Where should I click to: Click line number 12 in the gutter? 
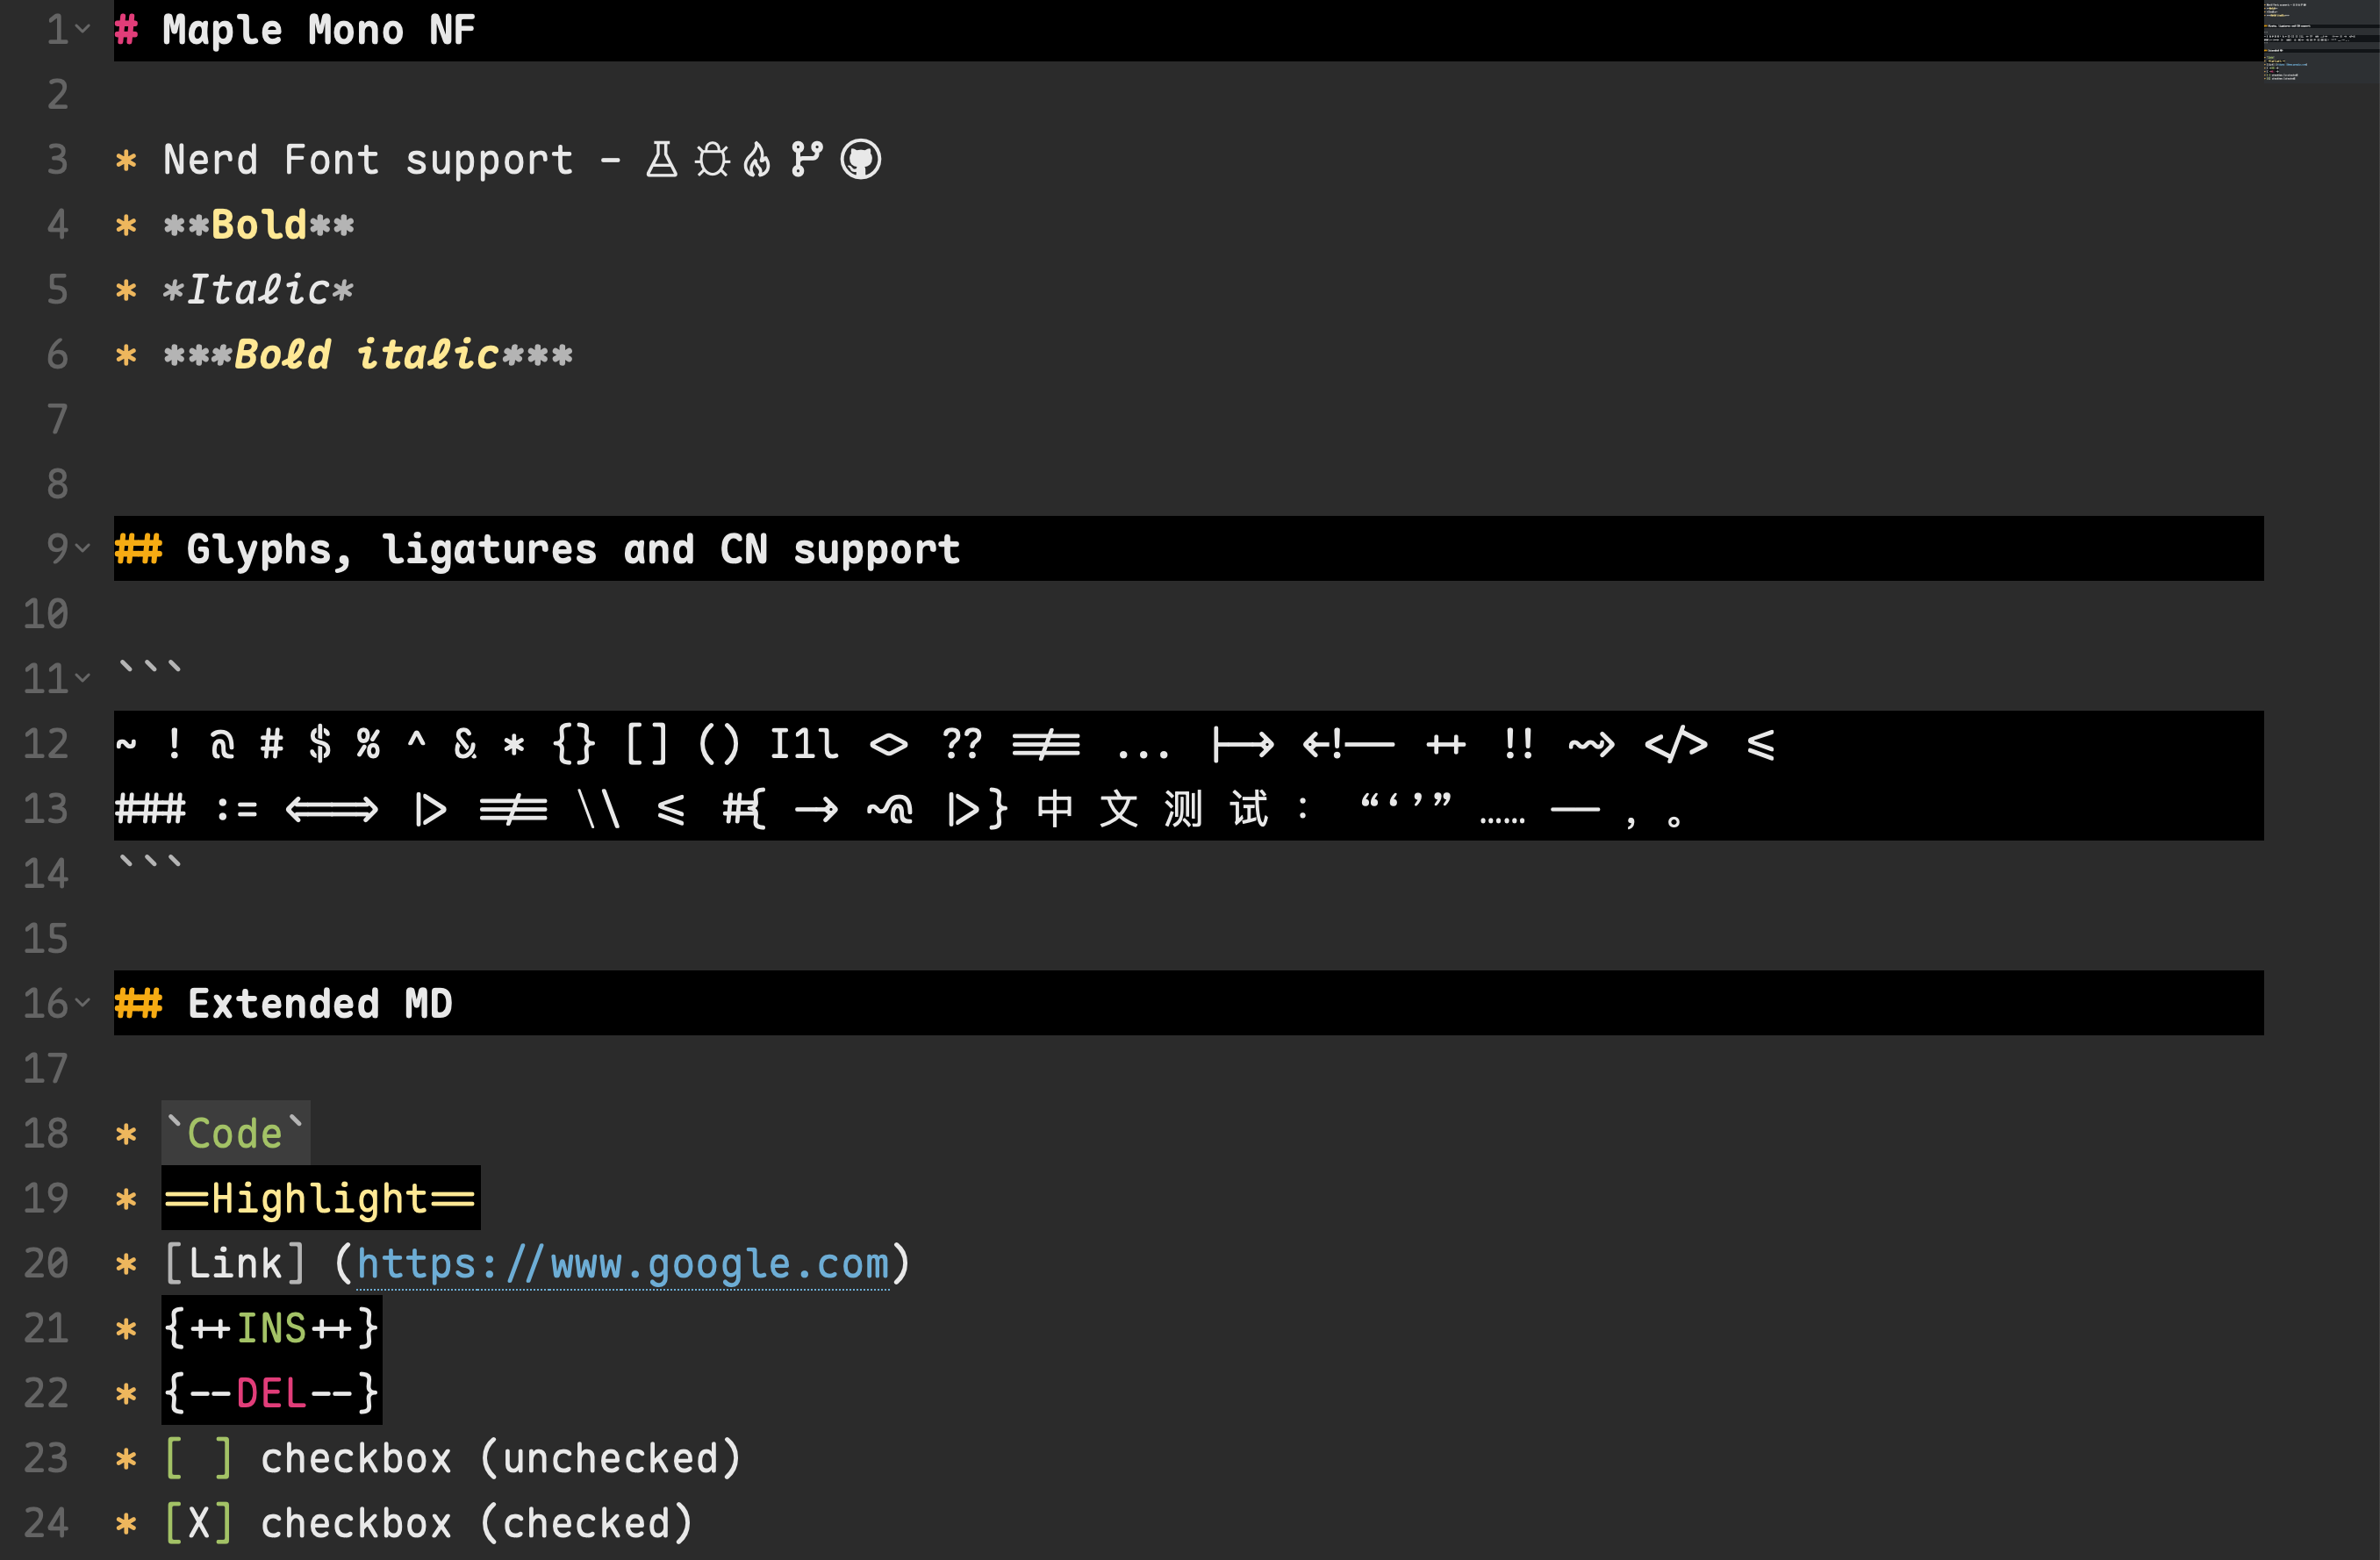(46, 744)
